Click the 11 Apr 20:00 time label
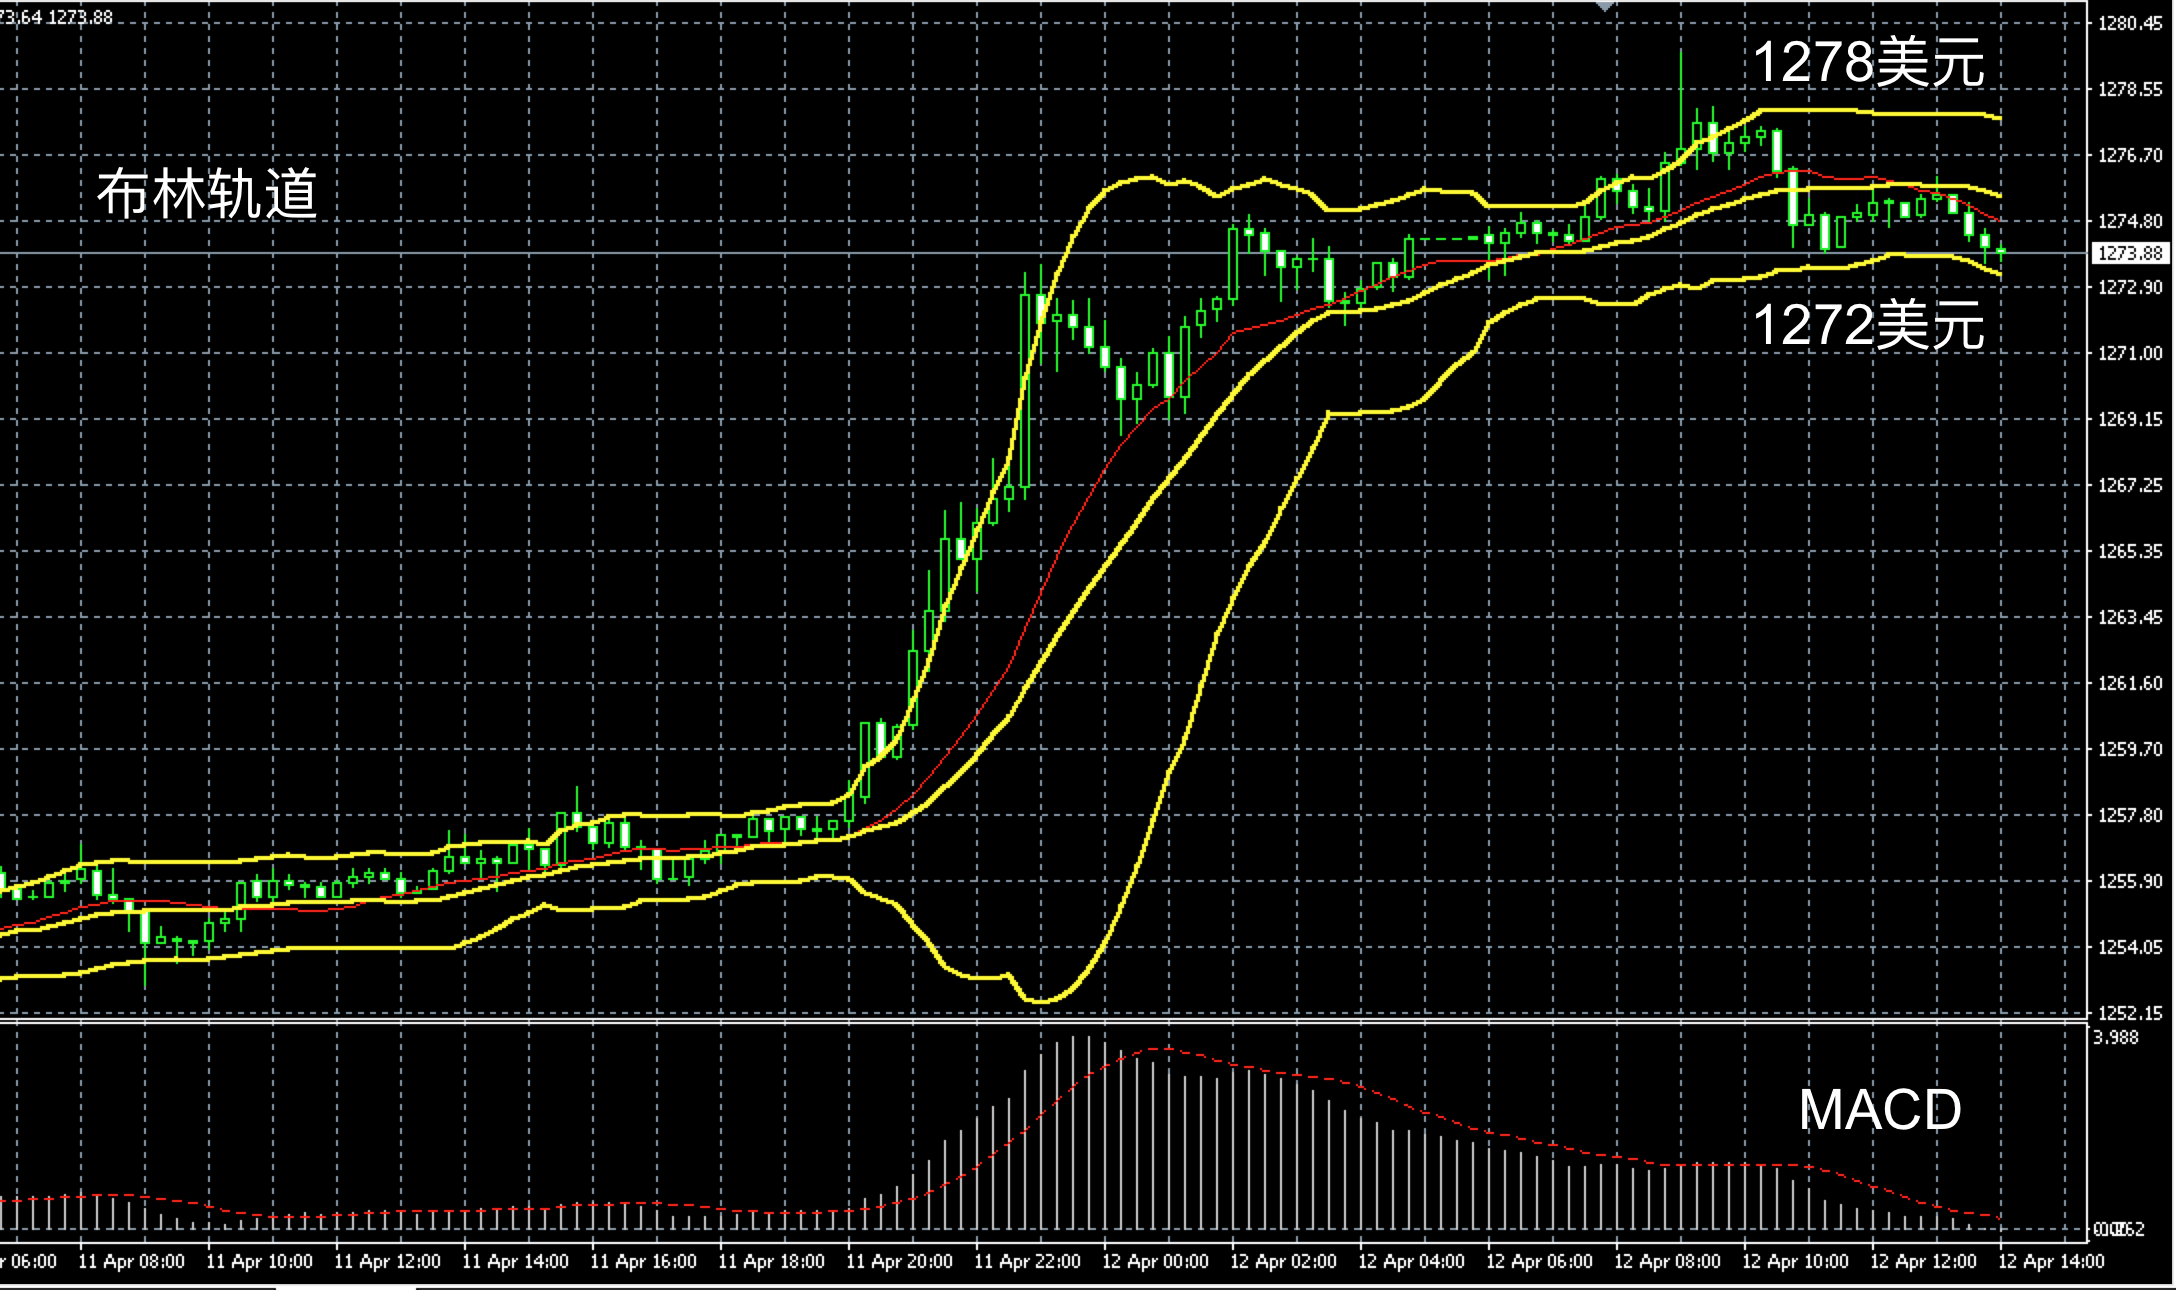The height and width of the screenshot is (1290, 2176). pos(898,1262)
